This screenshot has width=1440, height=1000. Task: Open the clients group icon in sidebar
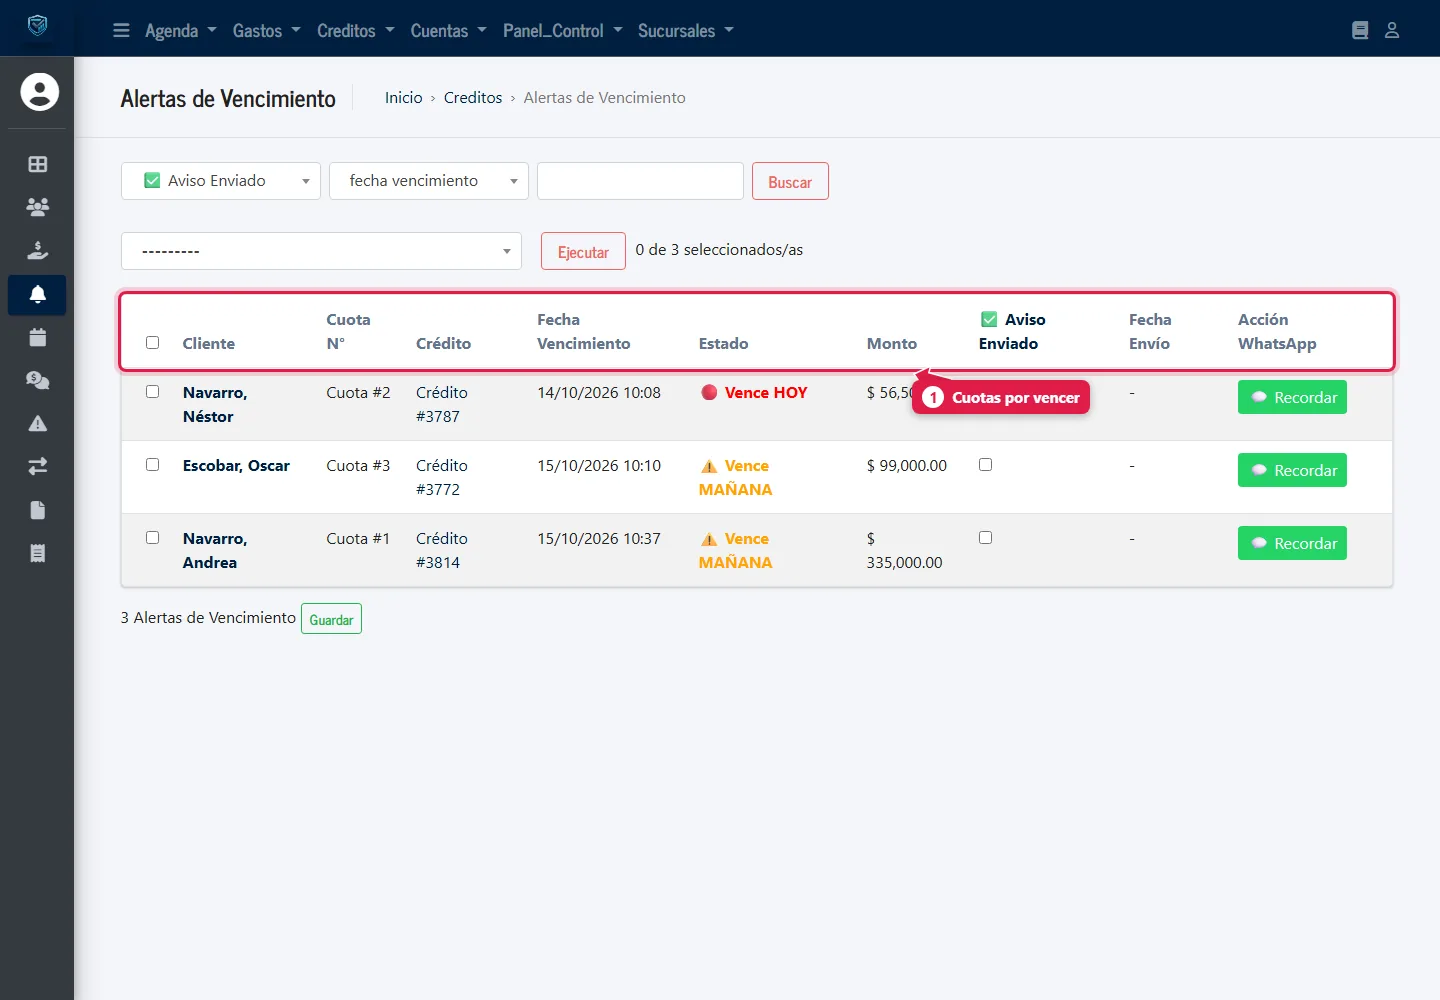pyautogui.click(x=38, y=207)
